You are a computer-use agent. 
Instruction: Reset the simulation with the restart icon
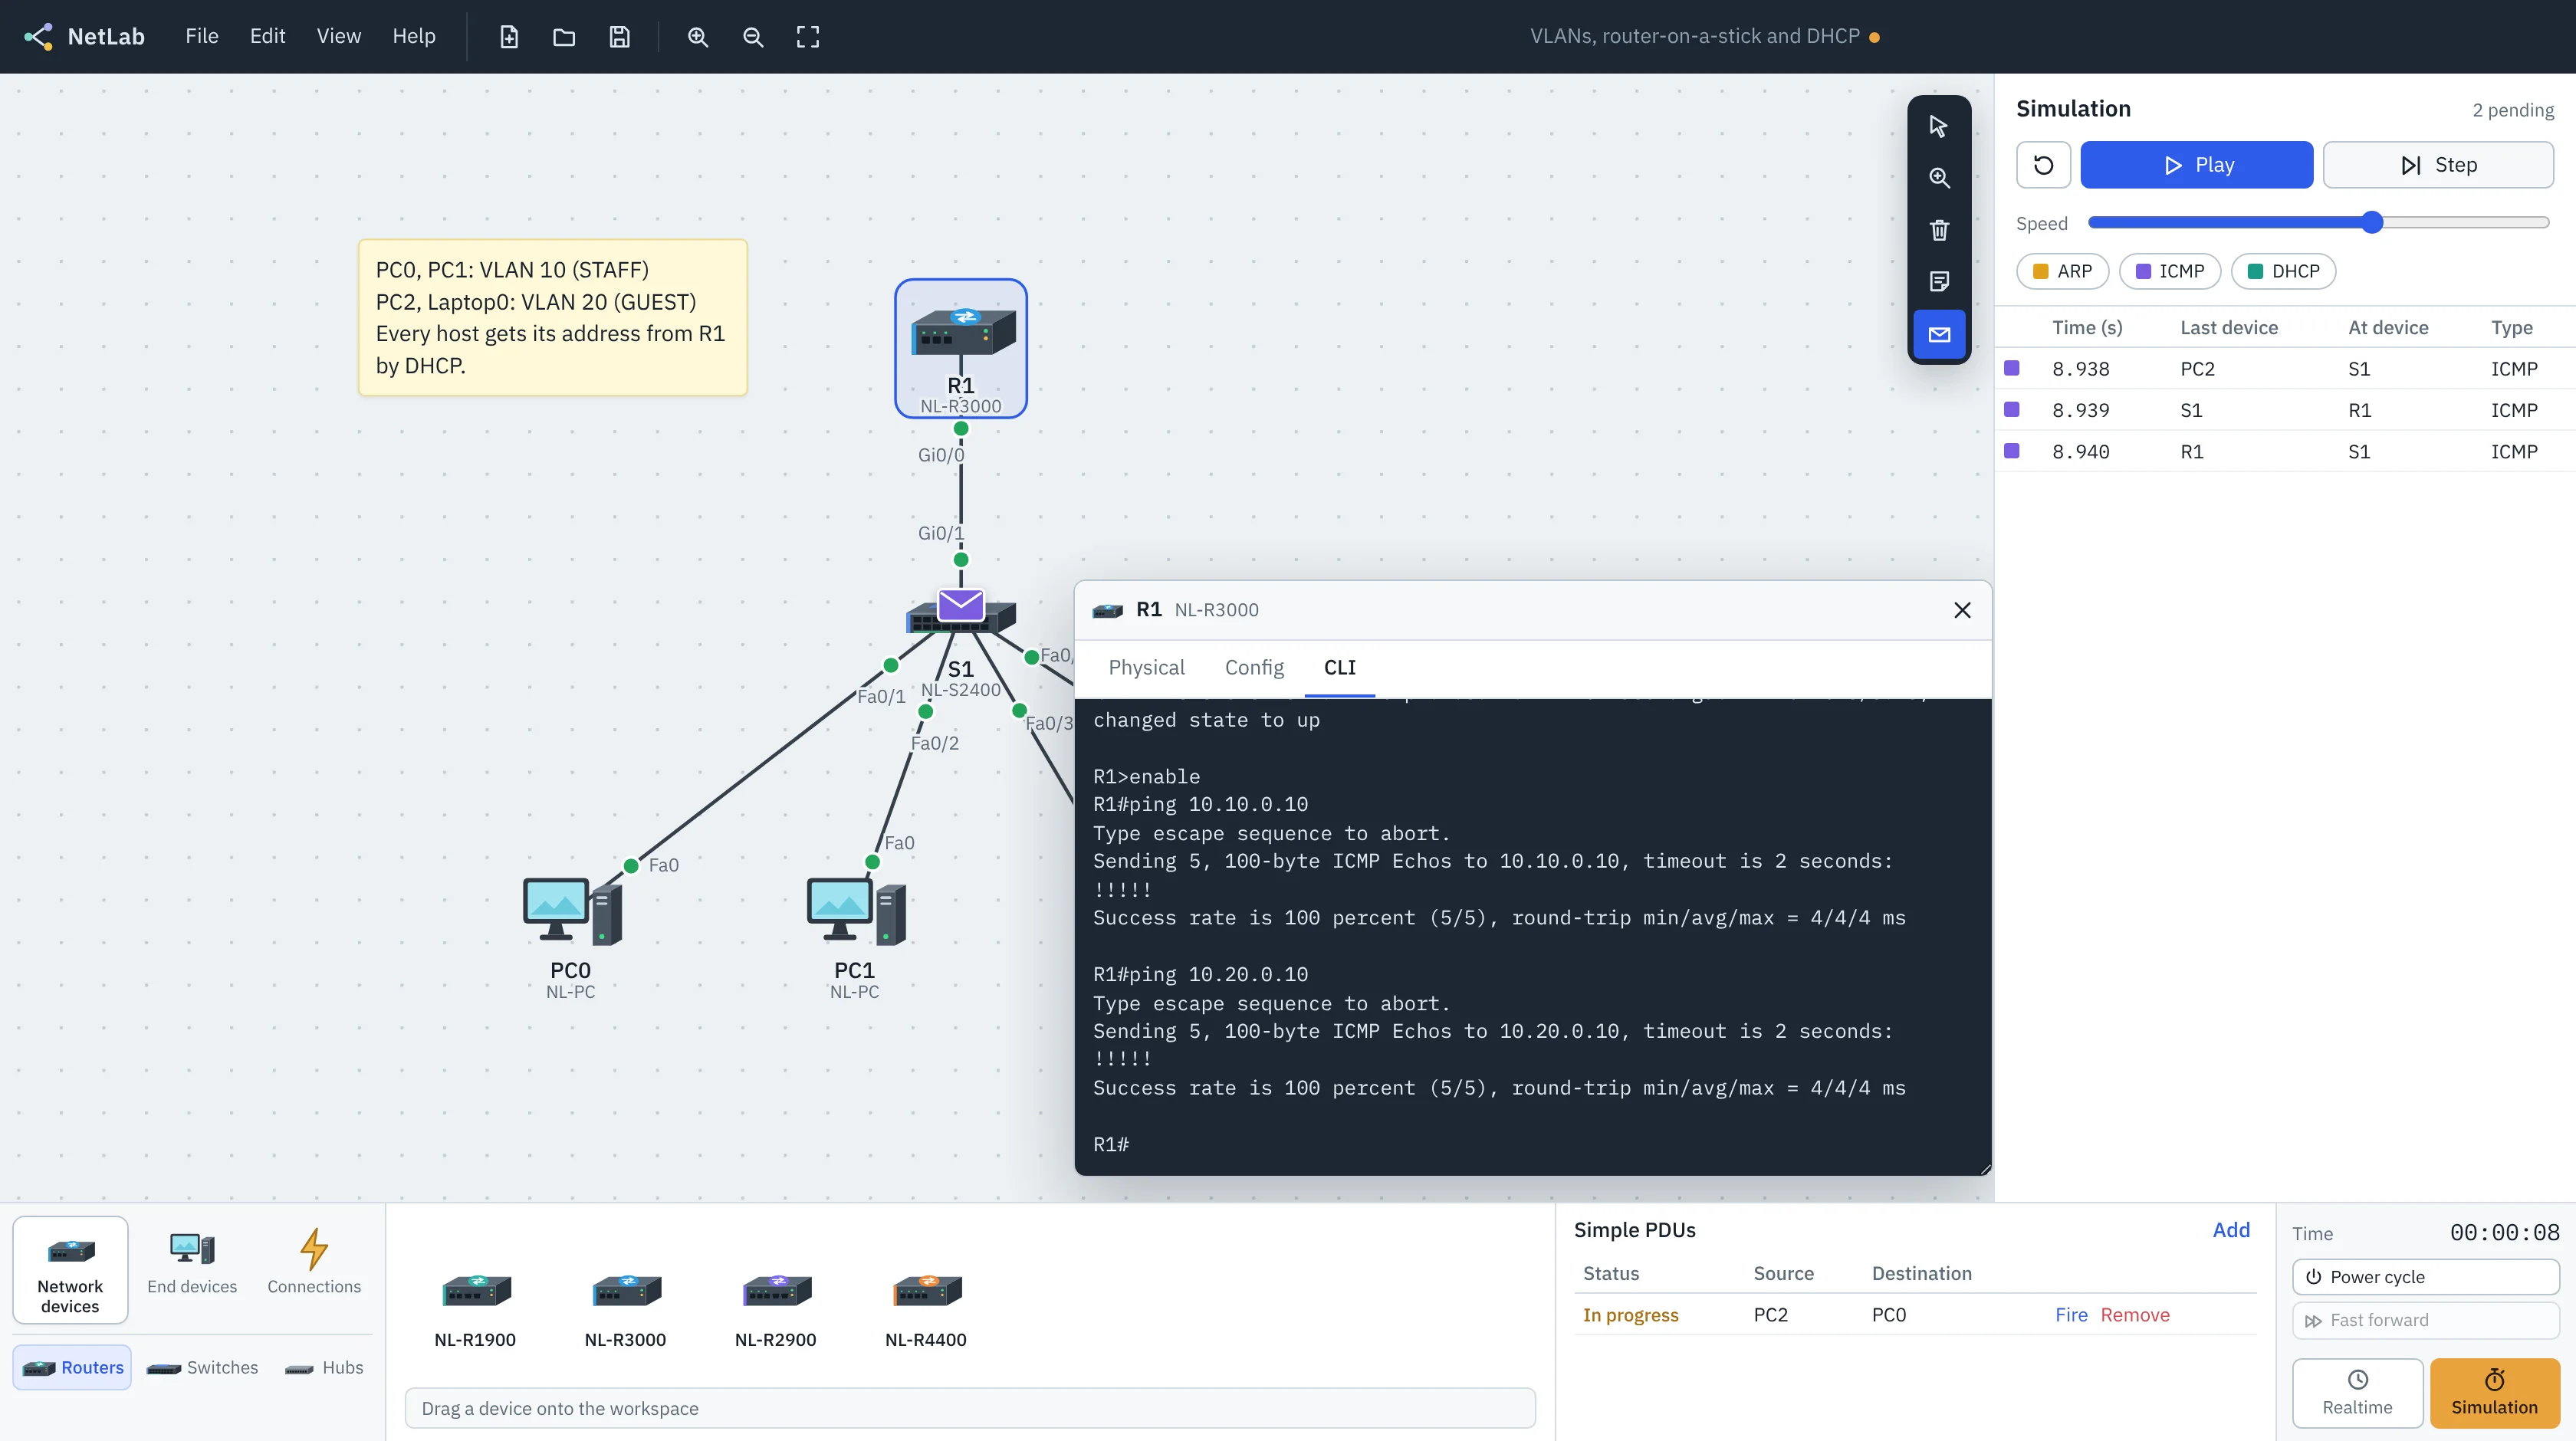click(x=2043, y=165)
